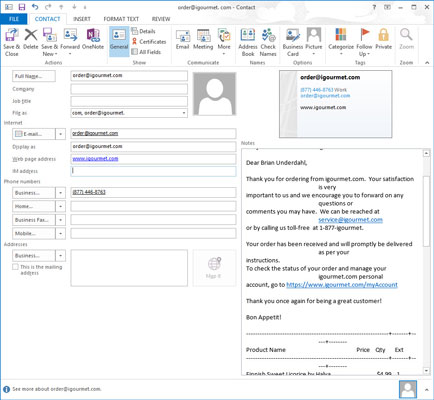The width and height of the screenshot is (434, 400).
Task: Open OneNote from the ribbon
Action: click(x=93, y=38)
